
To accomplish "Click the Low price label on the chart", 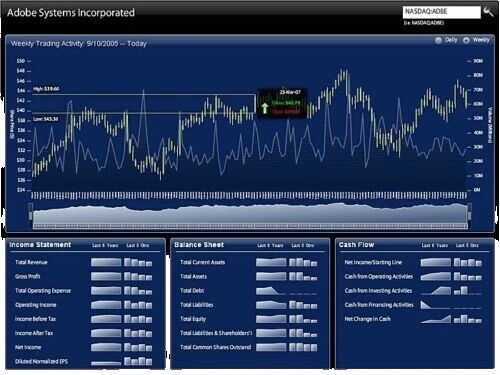I will click(x=45, y=119).
